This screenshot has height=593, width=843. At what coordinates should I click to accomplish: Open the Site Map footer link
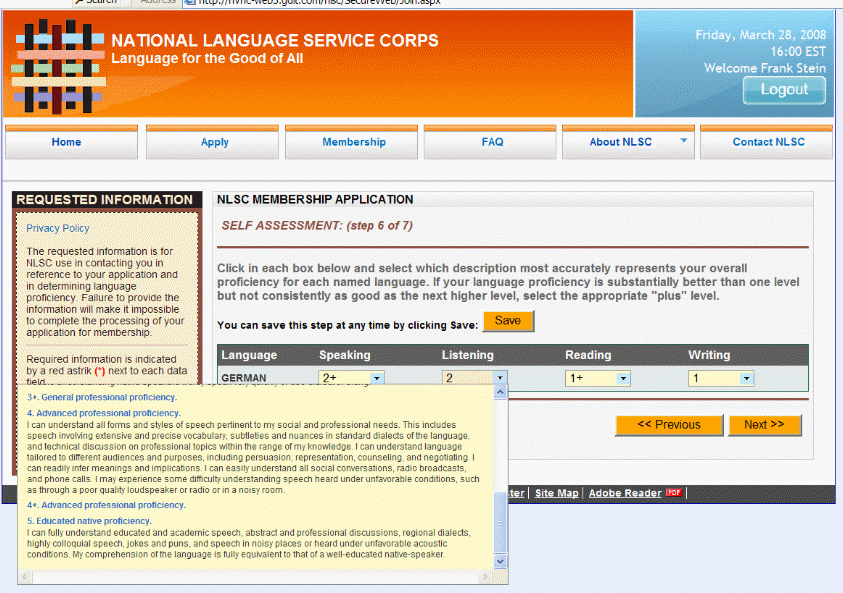(x=556, y=493)
